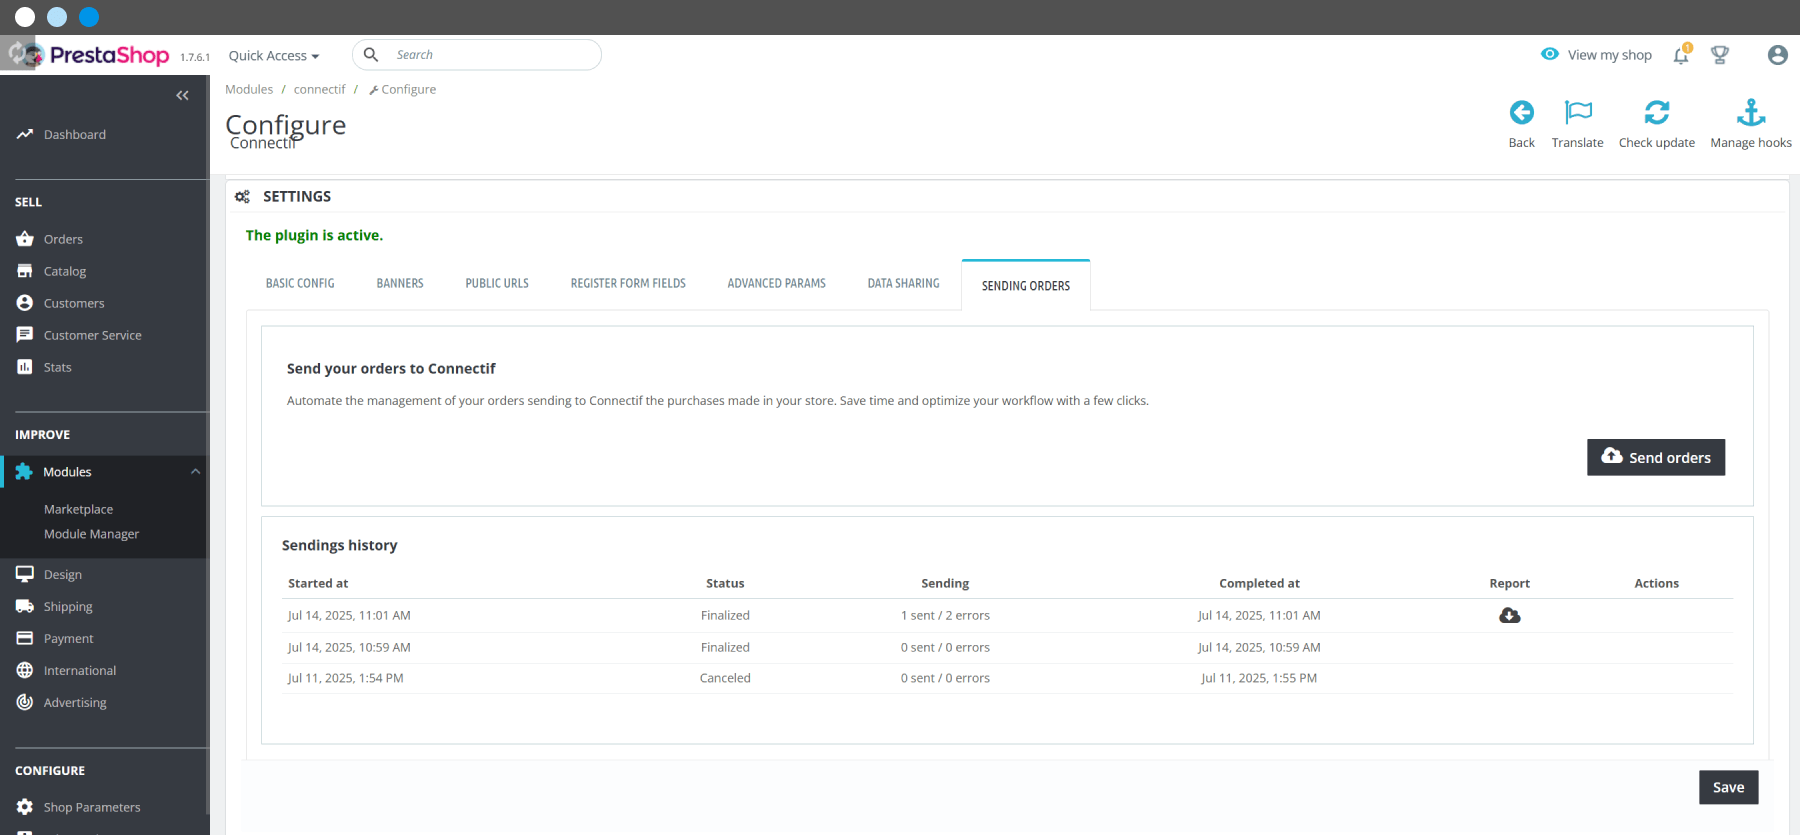Click the Send orders button
The image size is (1800, 835).
click(x=1656, y=457)
